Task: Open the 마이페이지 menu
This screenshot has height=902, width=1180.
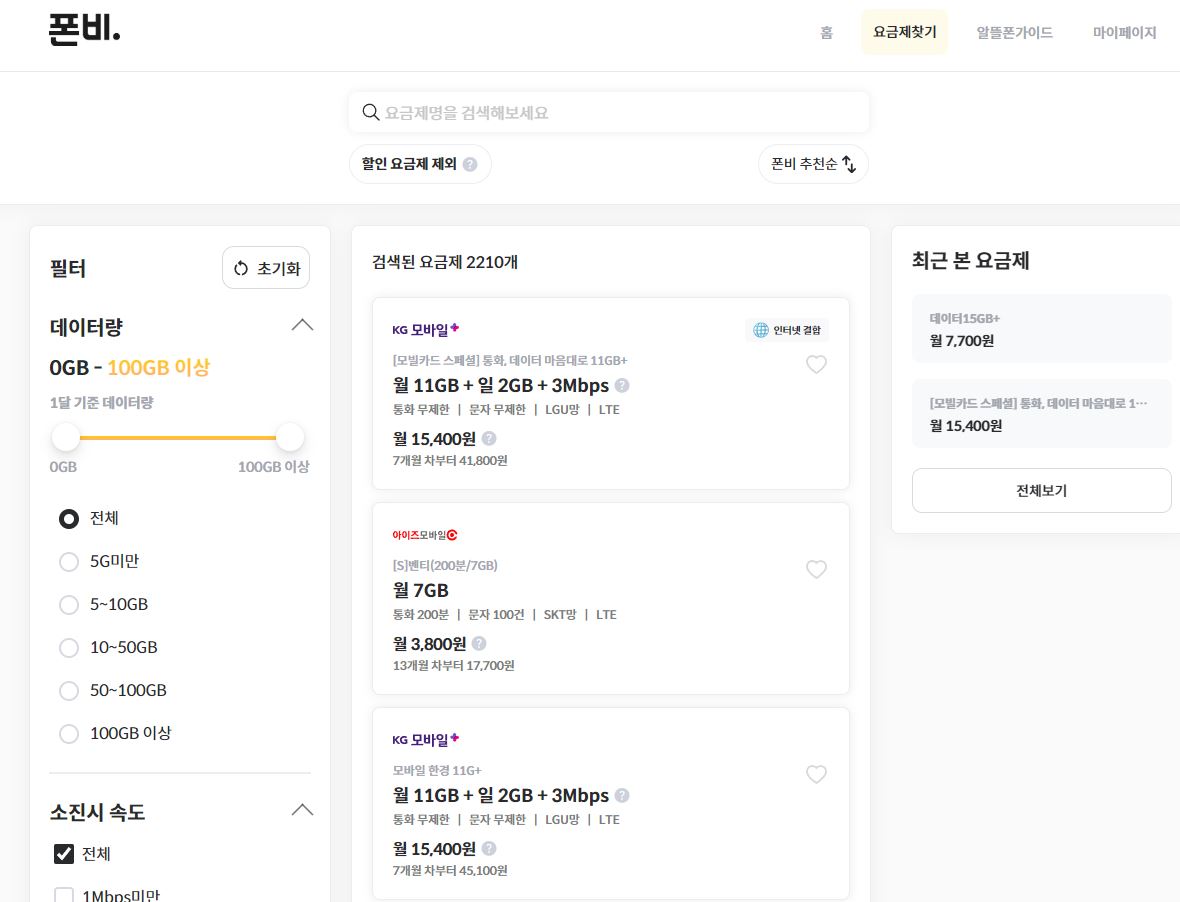Action: (1124, 32)
